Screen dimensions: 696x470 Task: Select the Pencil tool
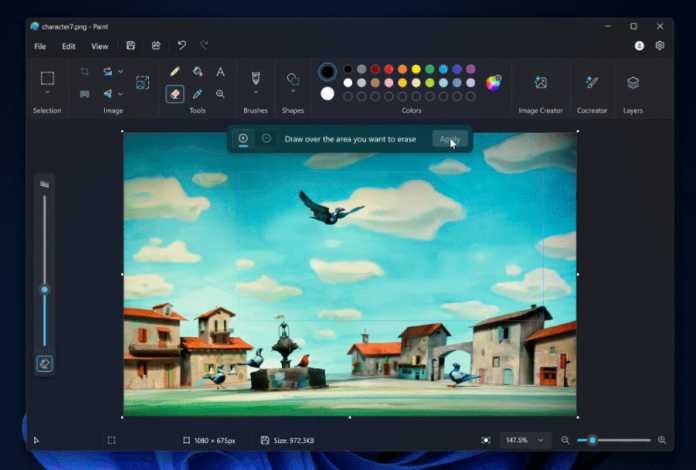(175, 72)
